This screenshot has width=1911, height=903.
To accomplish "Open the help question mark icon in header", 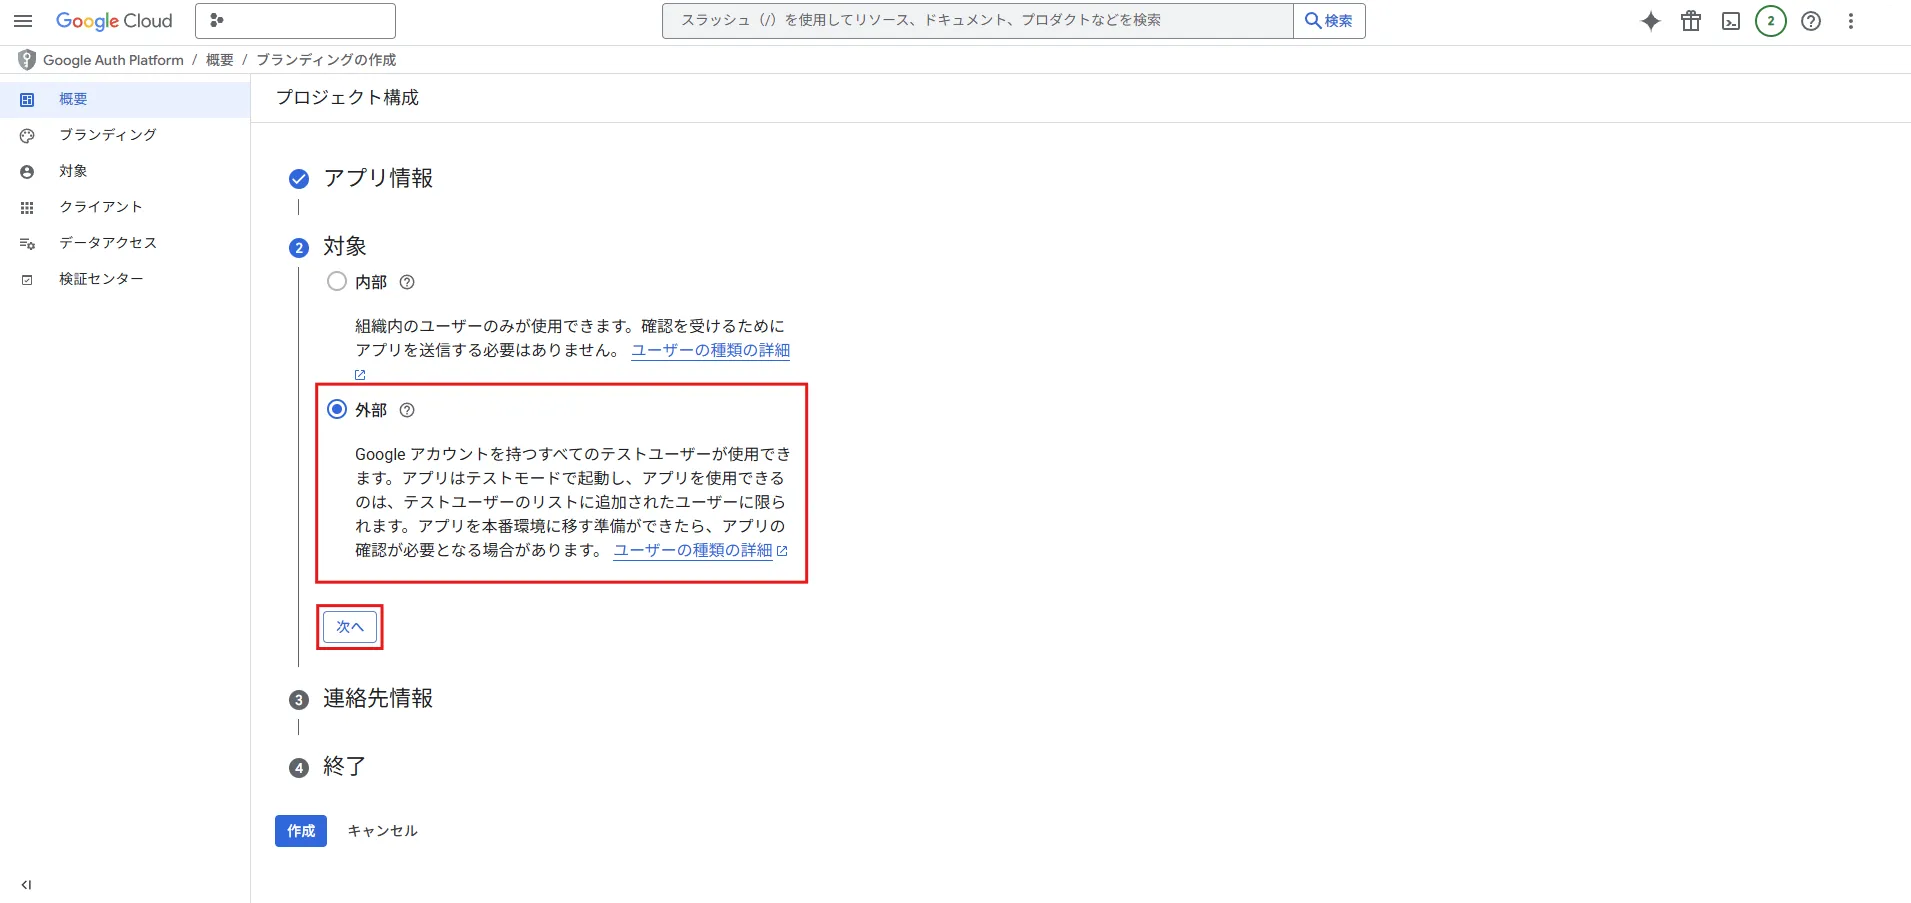I will click(x=1811, y=21).
